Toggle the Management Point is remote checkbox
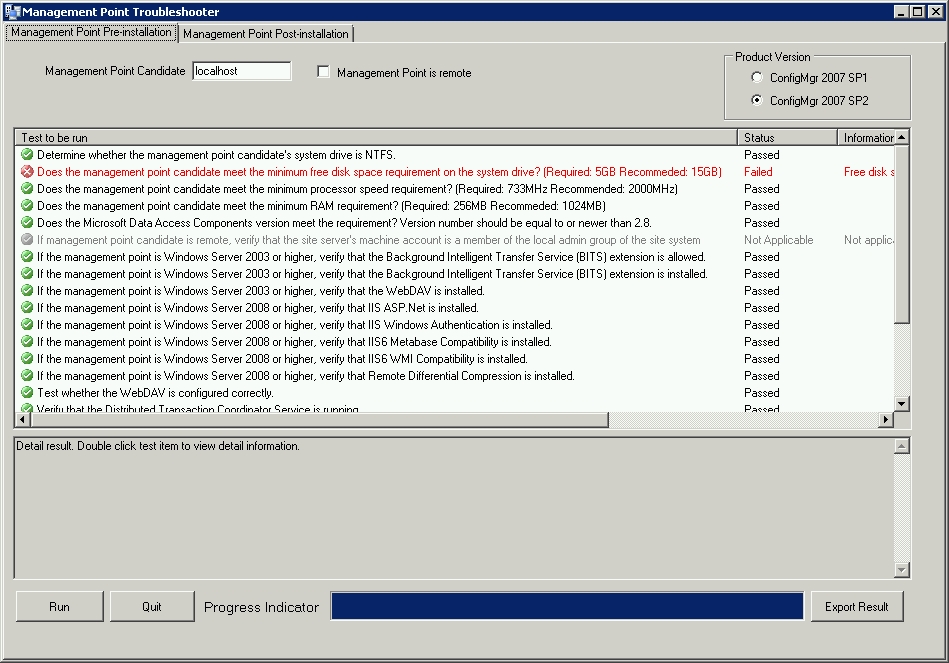The image size is (949, 663). pyautogui.click(x=323, y=72)
